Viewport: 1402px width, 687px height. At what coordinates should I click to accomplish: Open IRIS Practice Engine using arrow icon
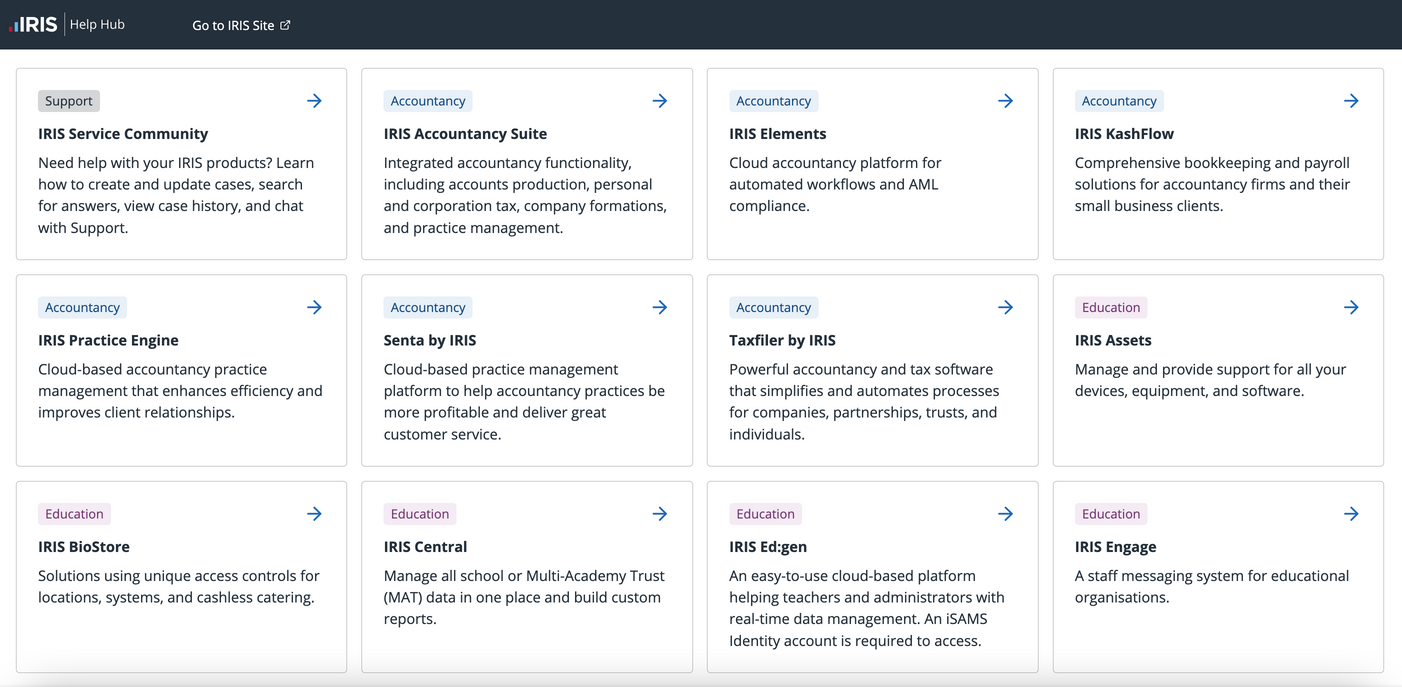click(314, 308)
